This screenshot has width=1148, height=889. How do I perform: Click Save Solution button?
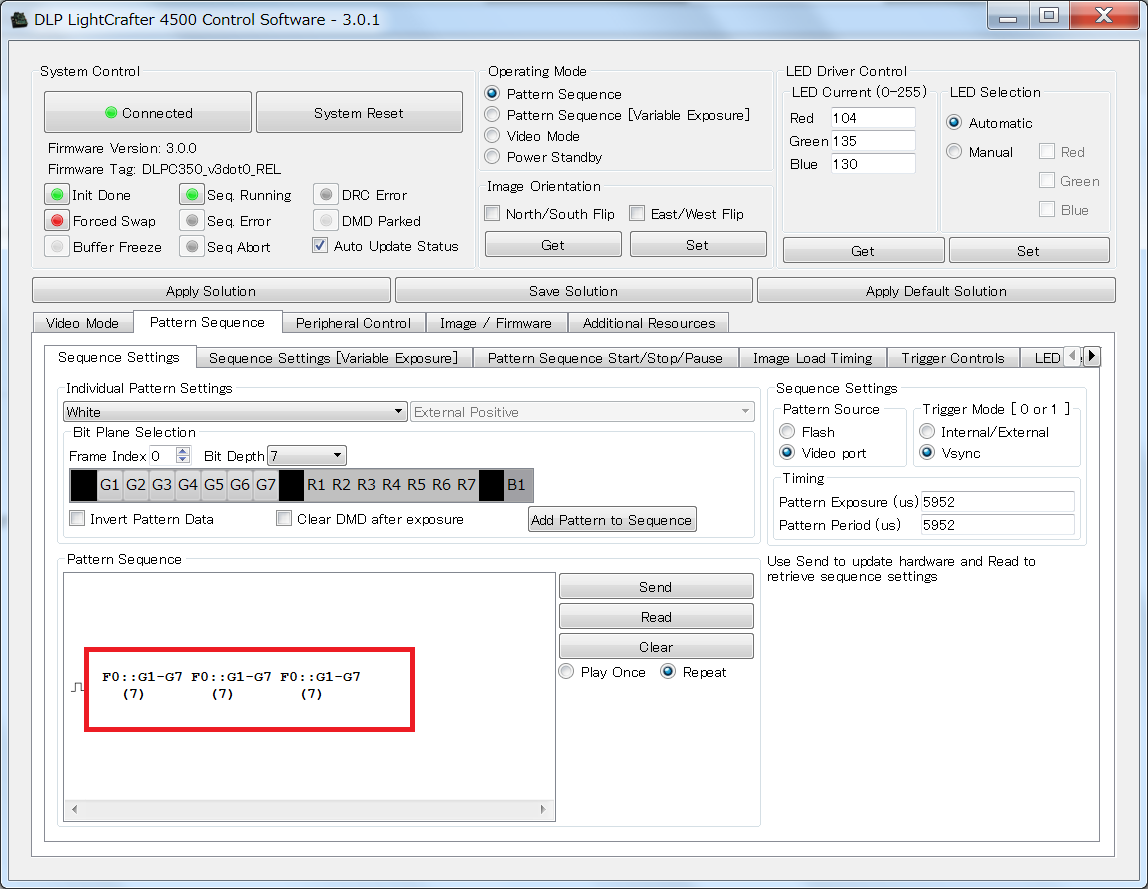(x=573, y=291)
